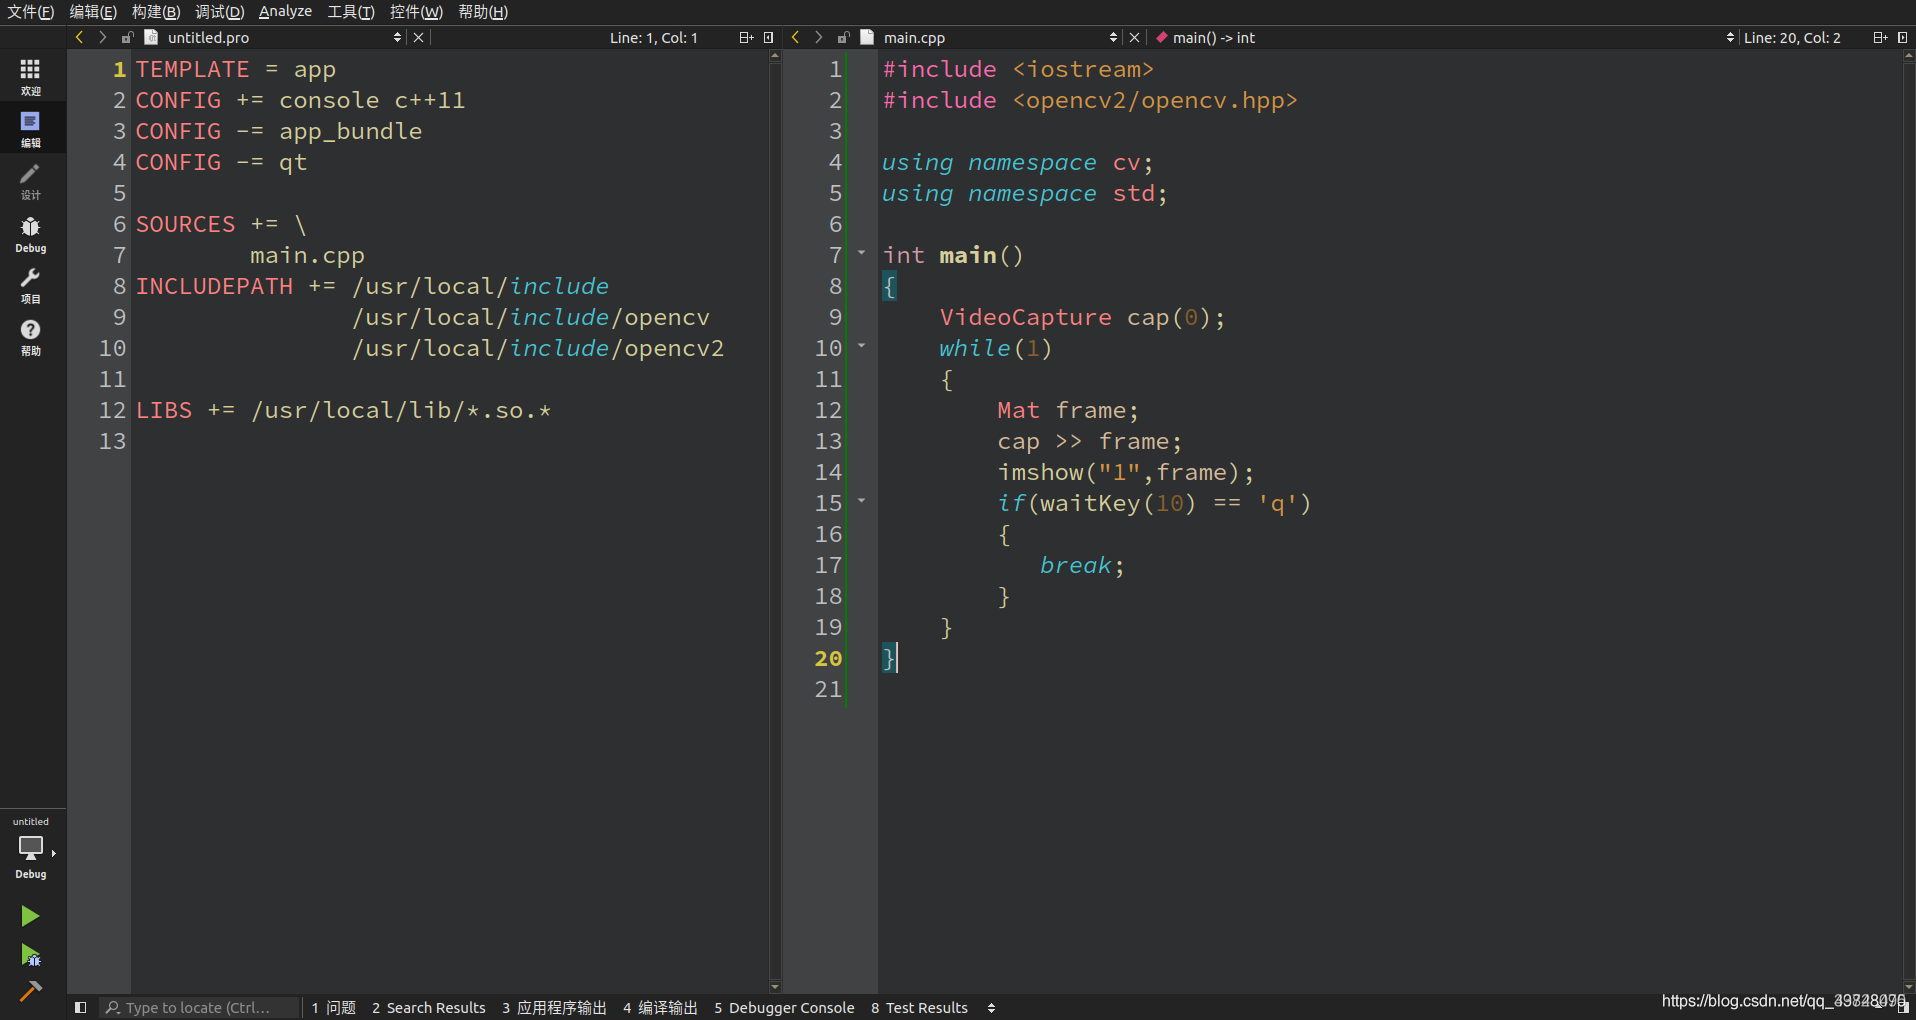Open the untitled Debug kit selector
This screenshot has height=1020, width=1916.
(31, 848)
